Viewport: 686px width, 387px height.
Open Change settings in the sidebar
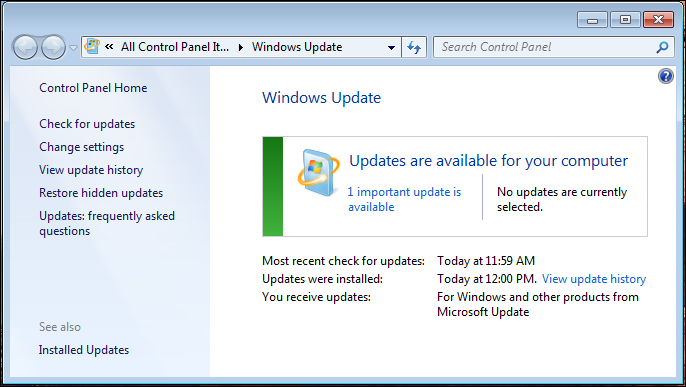(x=81, y=147)
